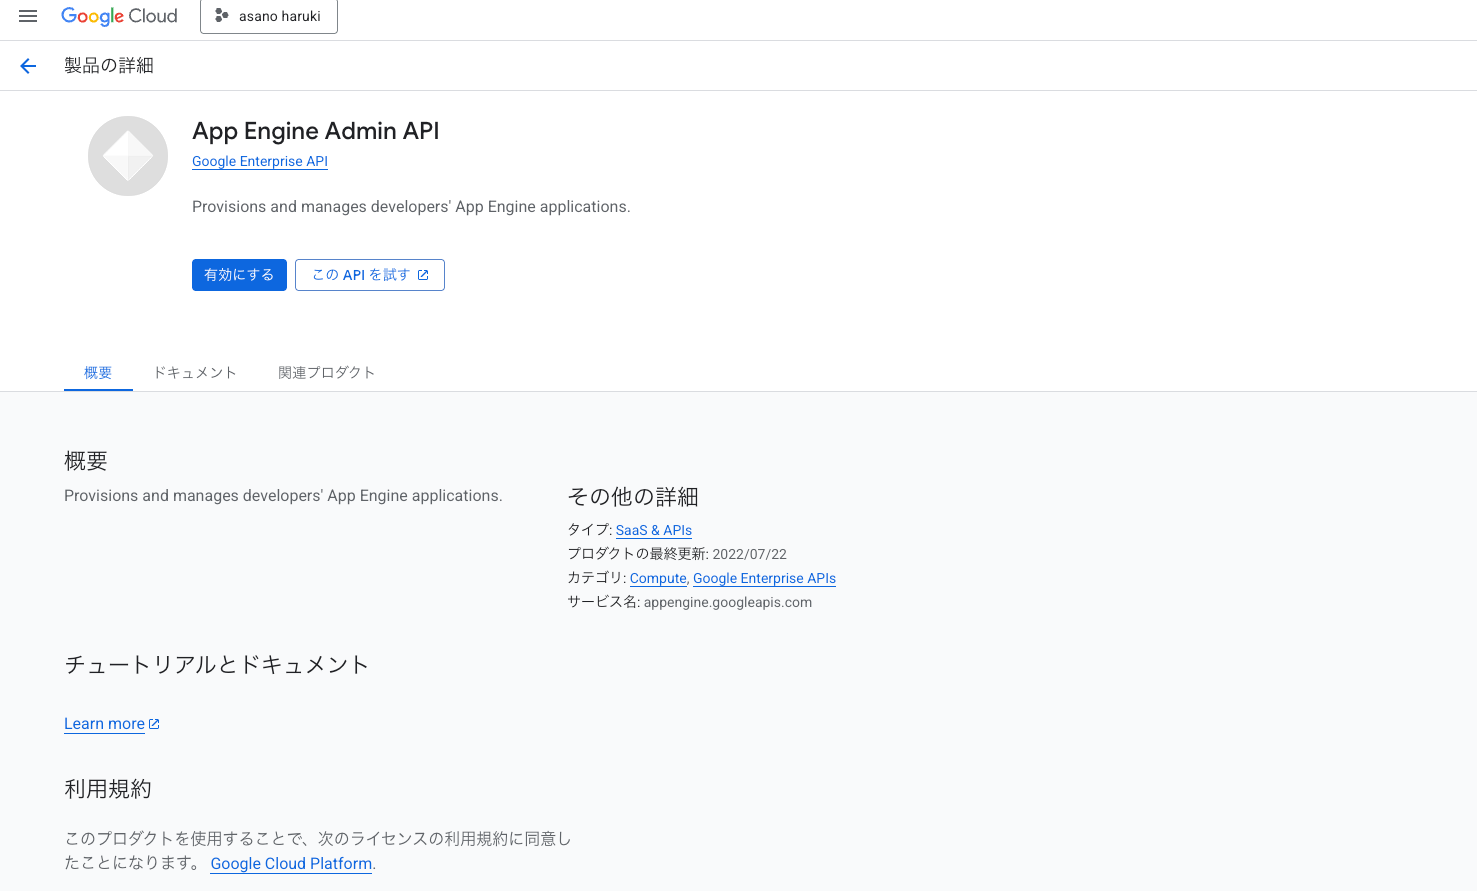Go back using the left arrow

tap(28, 66)
